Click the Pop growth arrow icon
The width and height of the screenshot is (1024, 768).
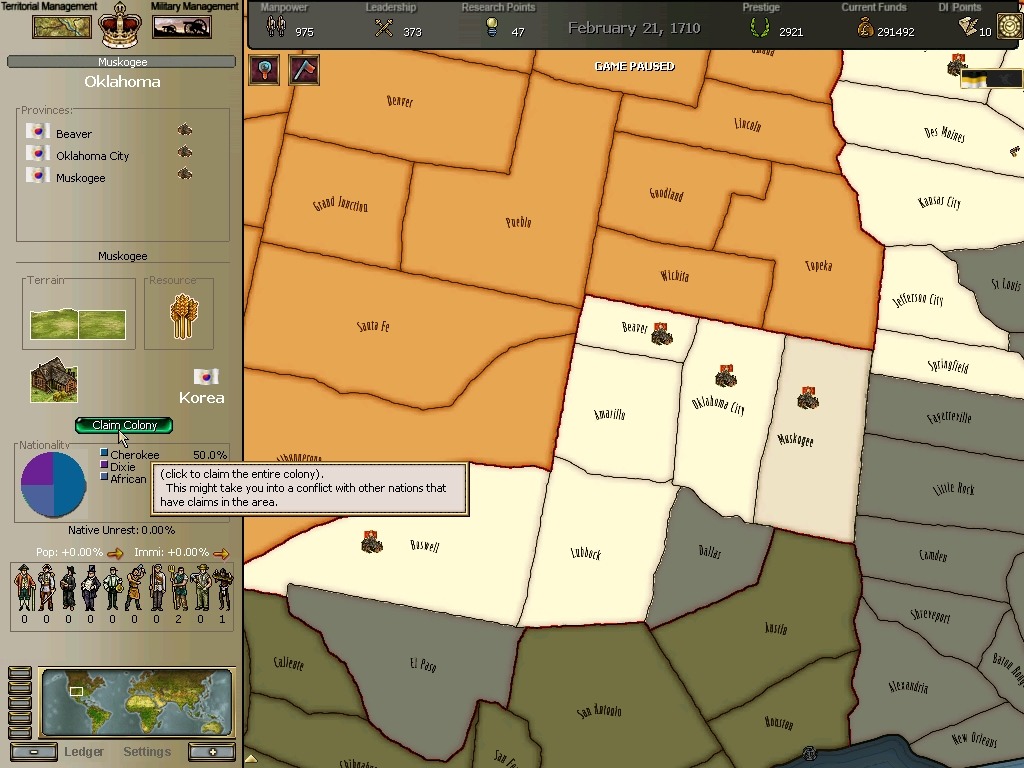click(x=115, y=554)
